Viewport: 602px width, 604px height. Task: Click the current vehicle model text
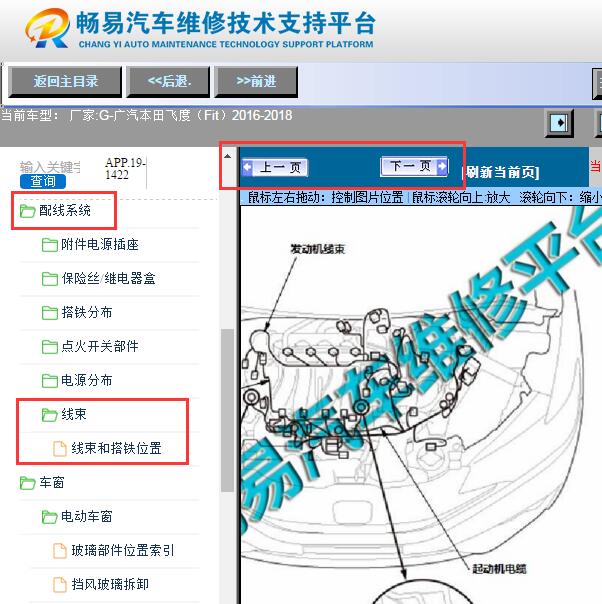click(147, 116)
